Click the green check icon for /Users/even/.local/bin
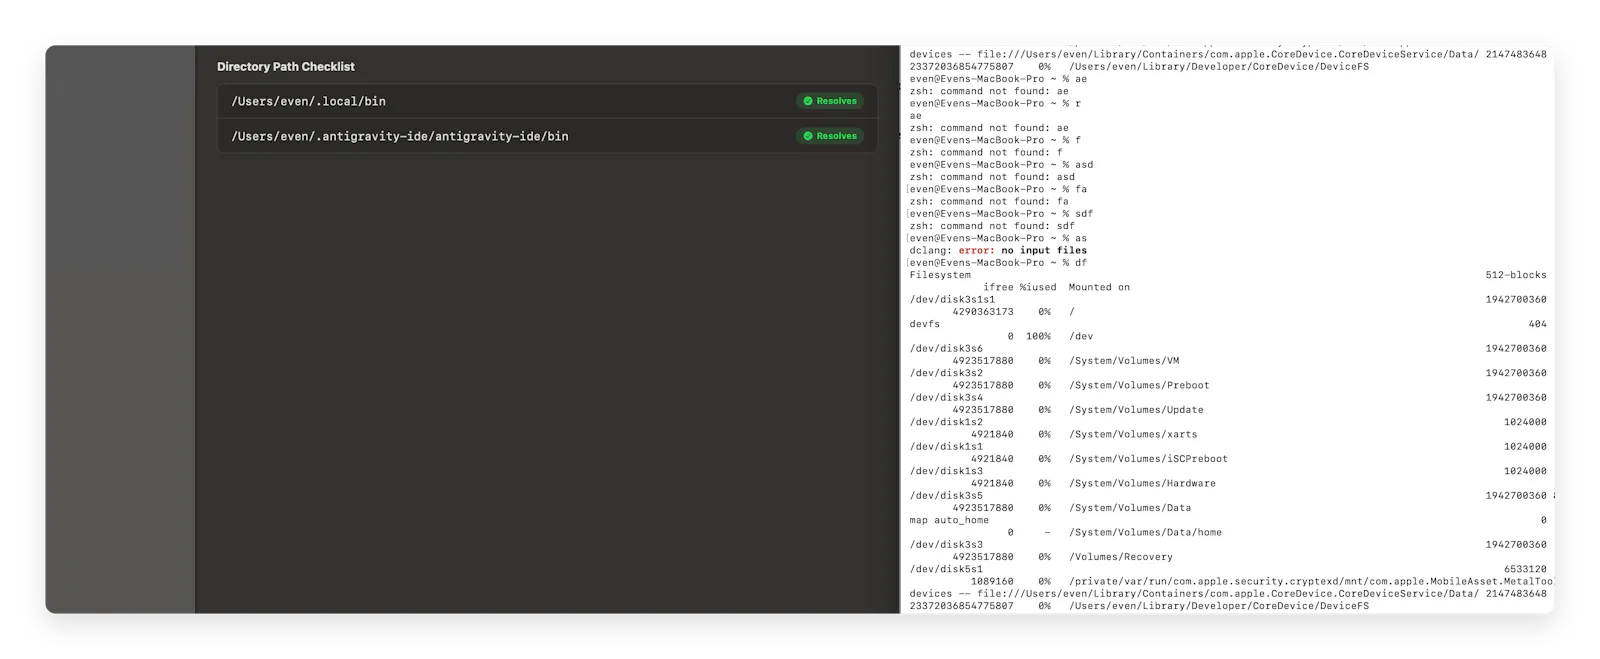 pos(808,101)
